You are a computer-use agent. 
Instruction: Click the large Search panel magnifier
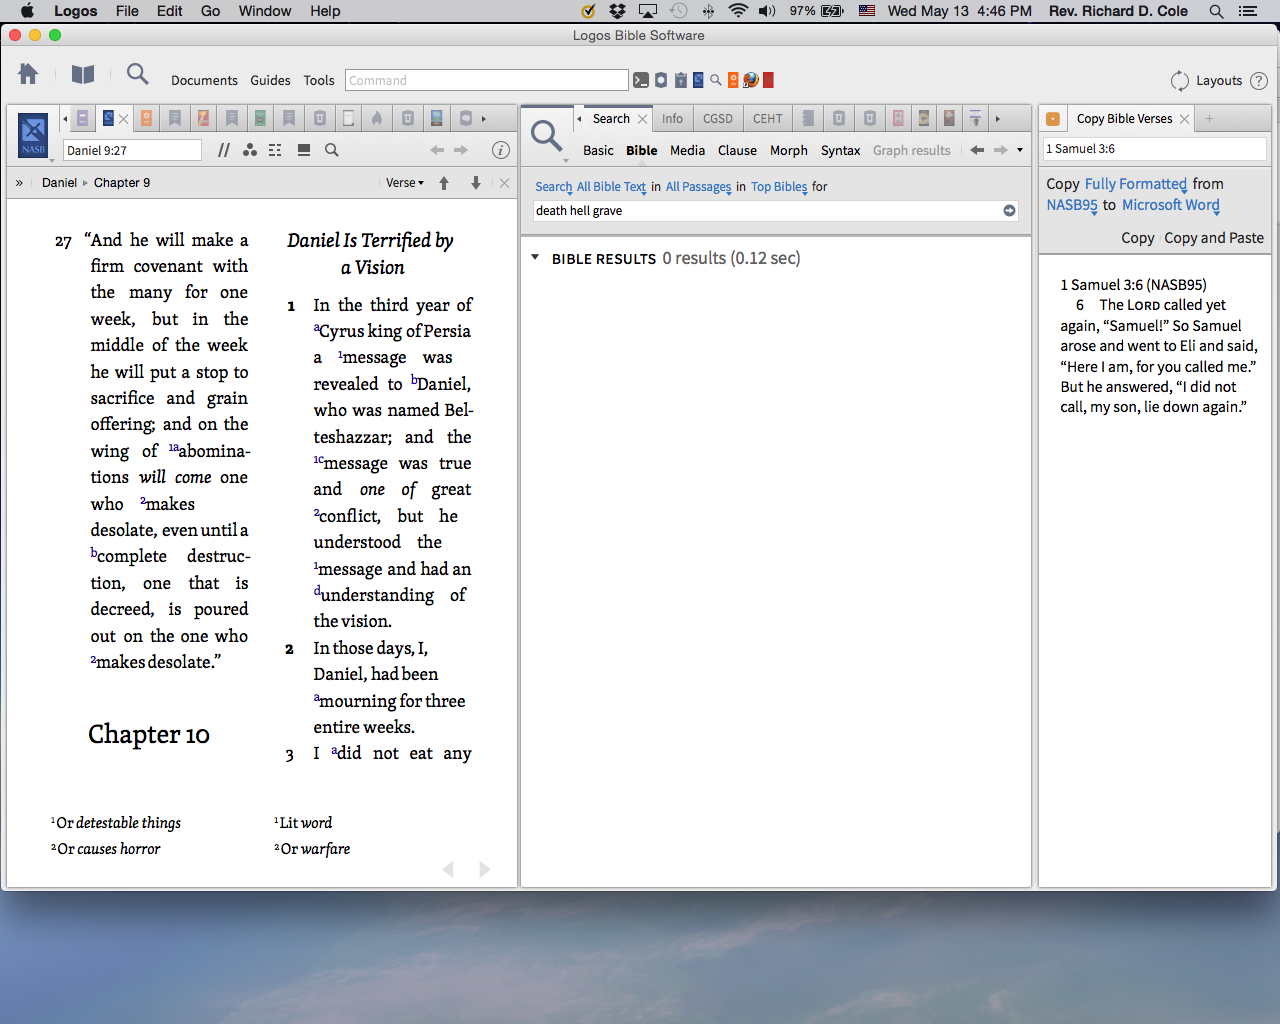(x=547, y=135)
